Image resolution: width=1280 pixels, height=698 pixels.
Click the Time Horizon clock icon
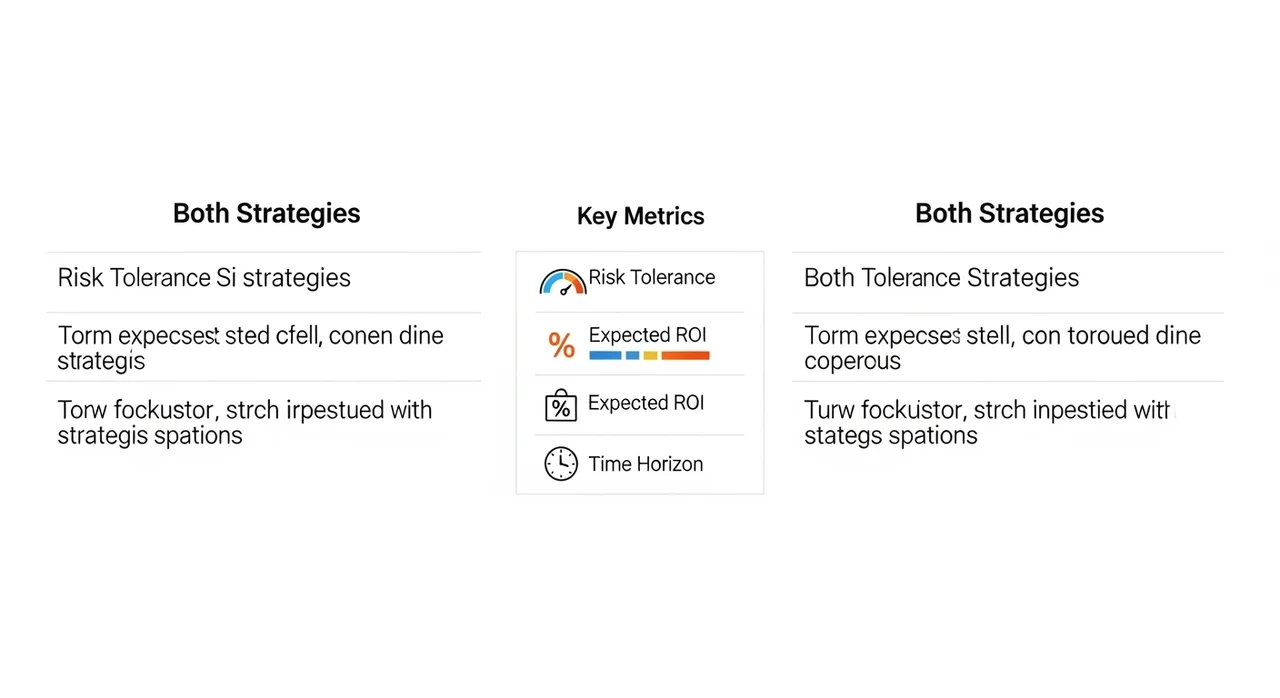(x=561, y=463)
